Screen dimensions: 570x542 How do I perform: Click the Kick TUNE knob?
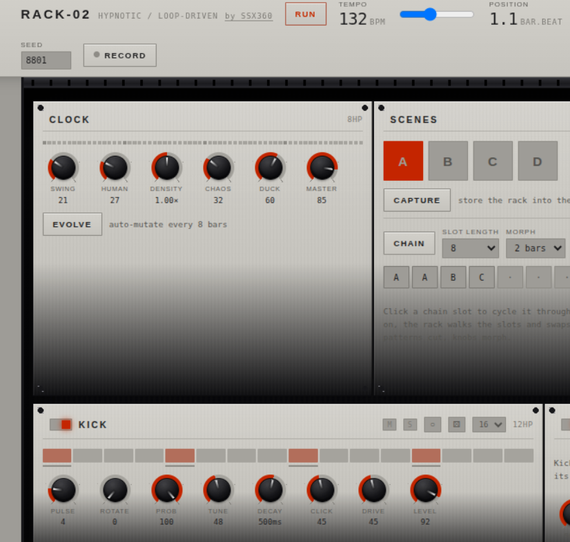tap(218, 490)
